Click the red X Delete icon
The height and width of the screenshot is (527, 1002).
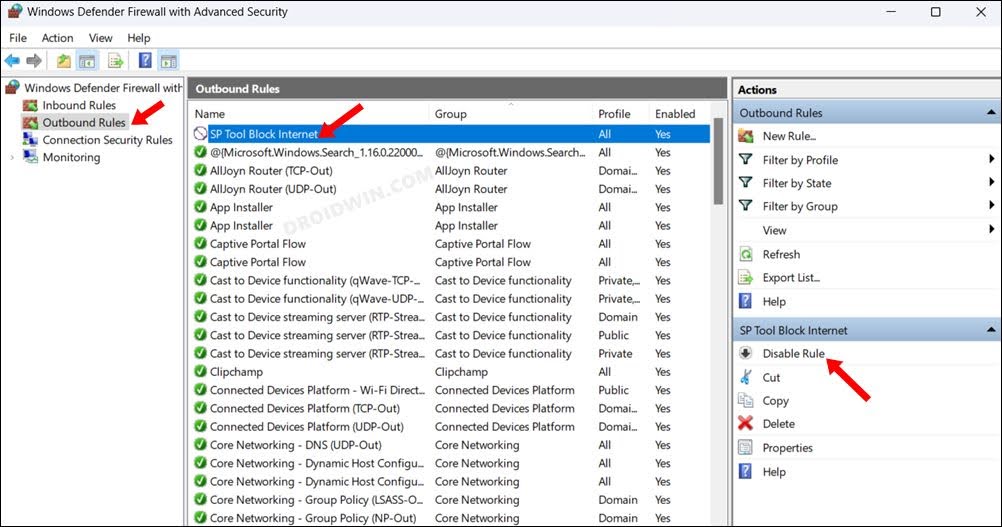point(746,424)
